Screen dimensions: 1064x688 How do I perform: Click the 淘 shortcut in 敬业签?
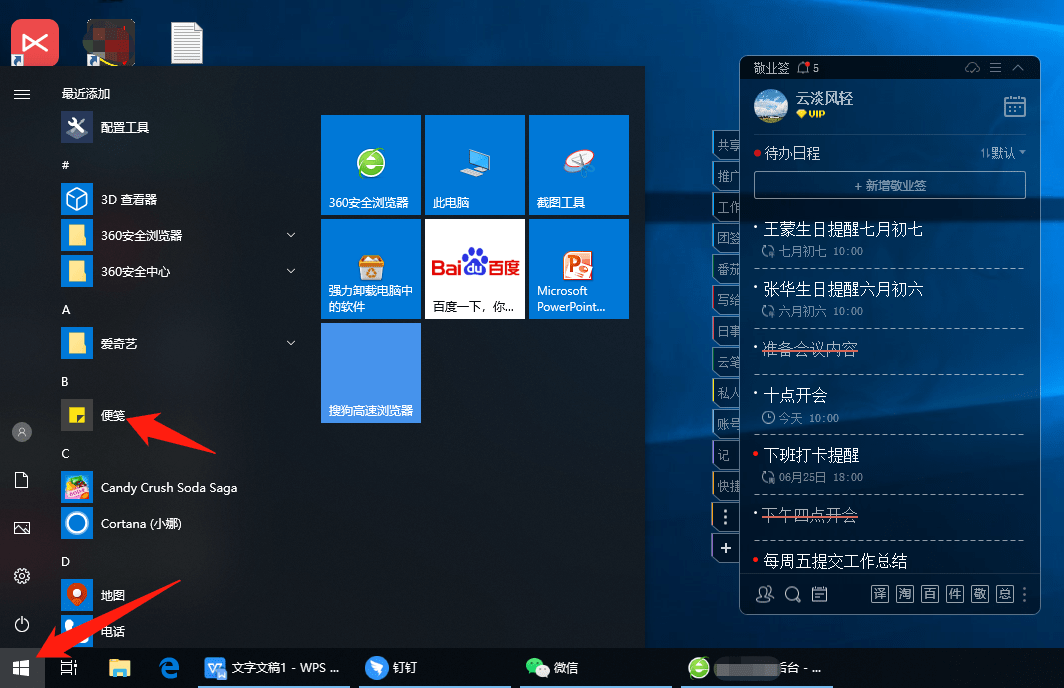click(905, 594)
